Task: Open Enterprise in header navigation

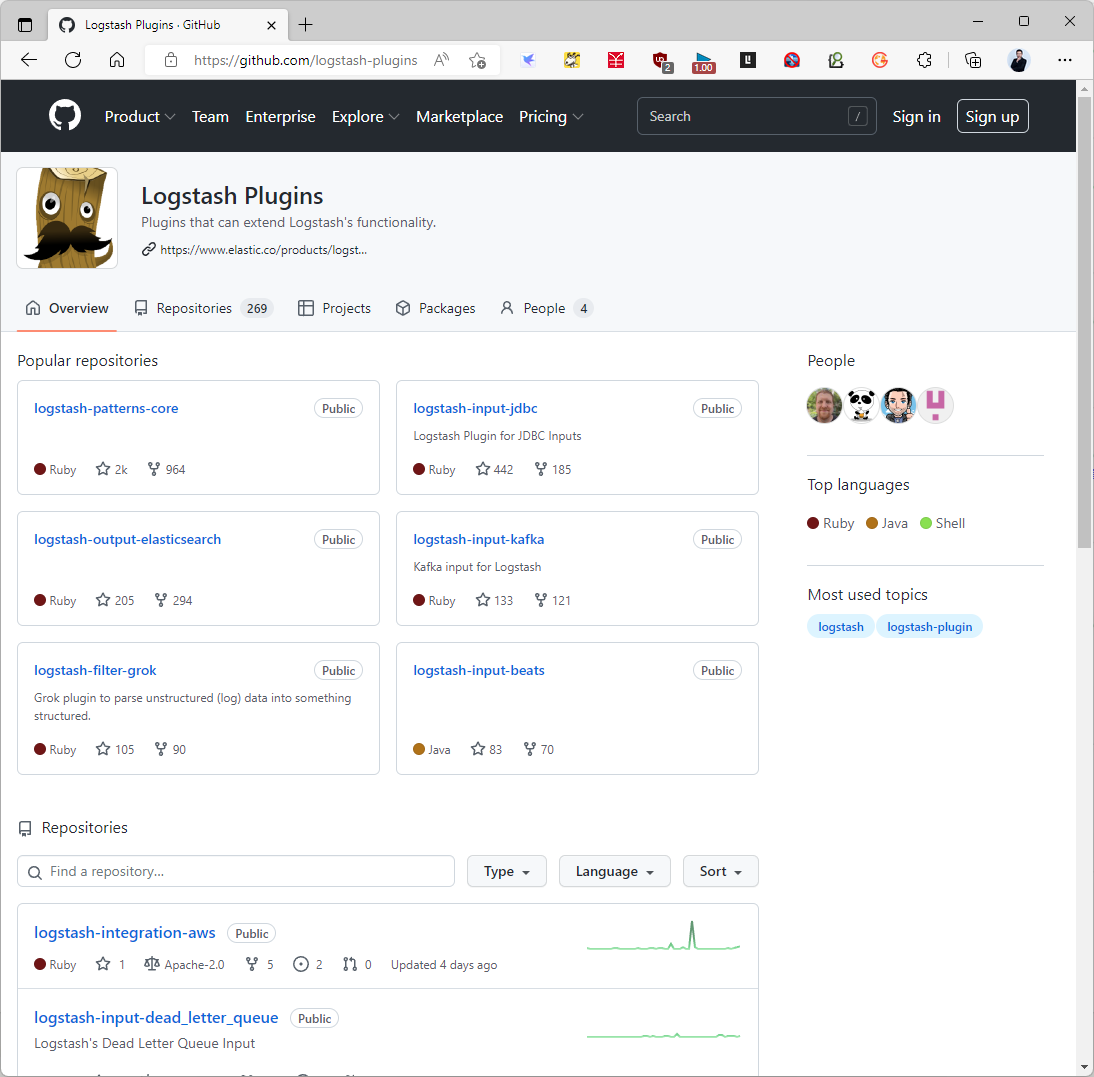Action: [x=280, y=116]
